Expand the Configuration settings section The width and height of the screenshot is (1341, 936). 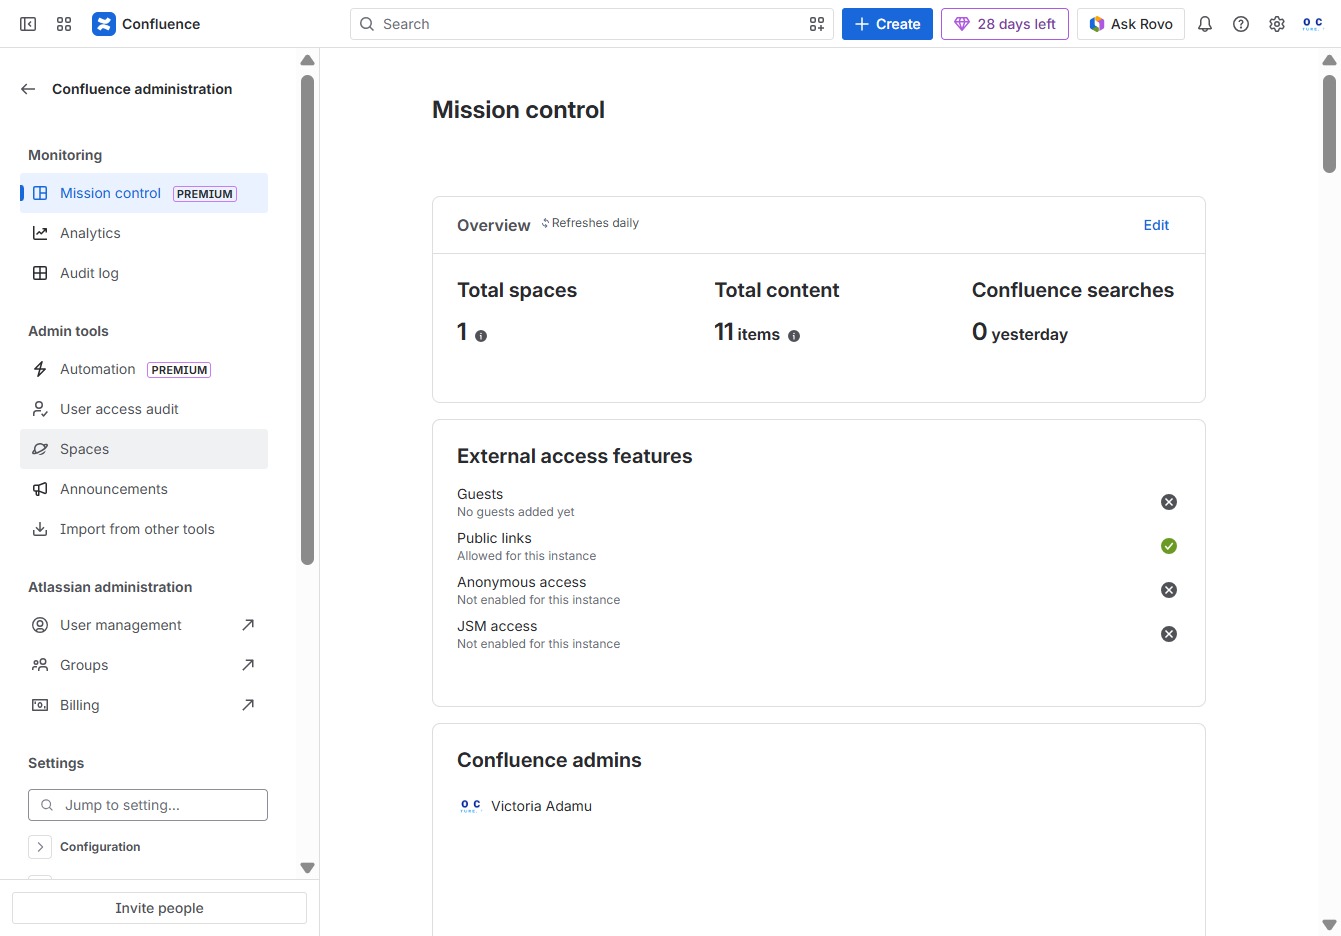40,847
